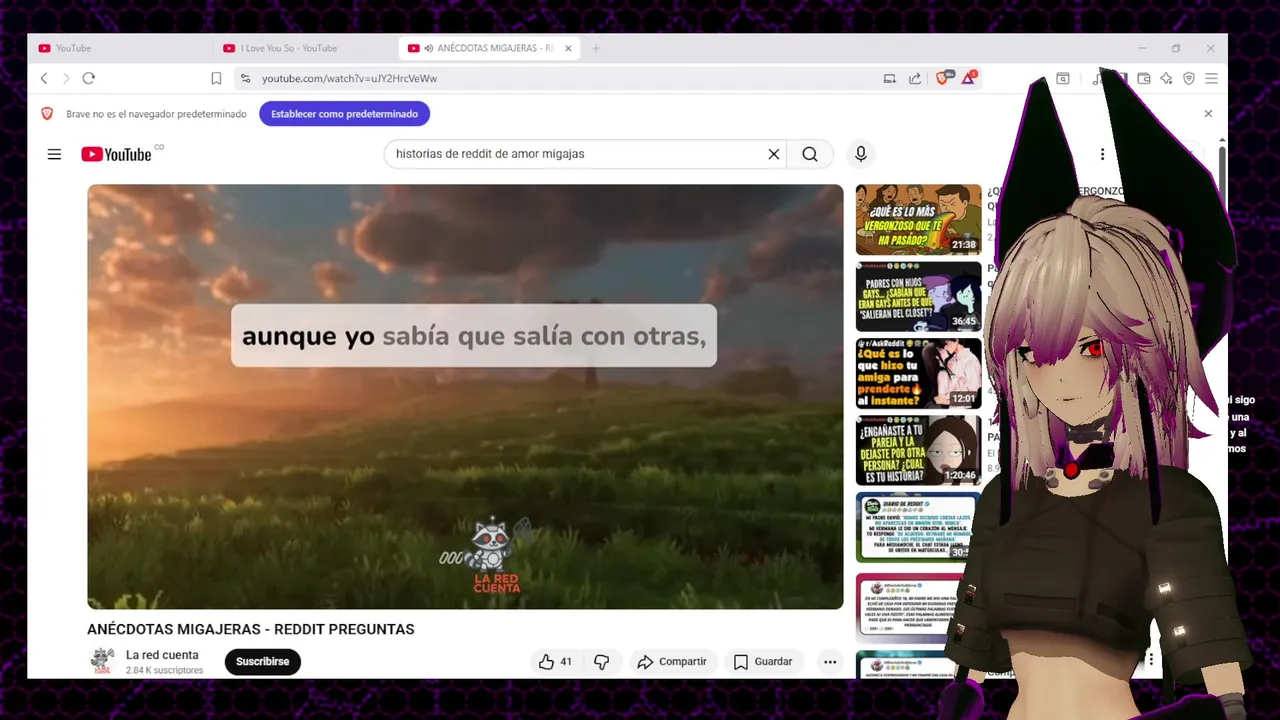Image resolution: width=1280 pixels, height=720 pixels.
Task: Like the video with thumbs up
Action: [x=555, y=661]
